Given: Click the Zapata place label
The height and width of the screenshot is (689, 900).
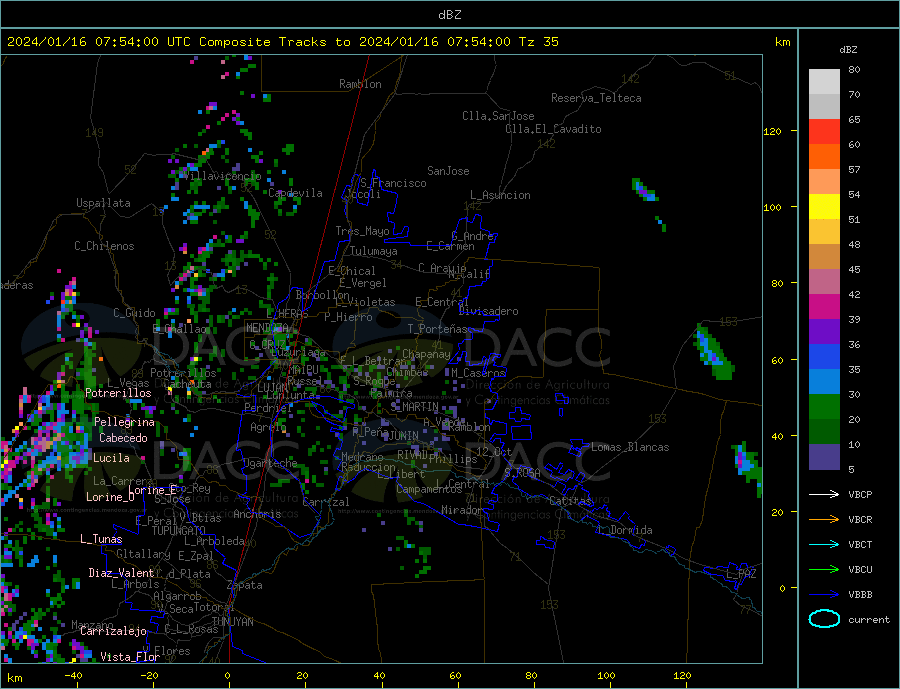Looking at the screenshot, I should (x=245, y=586).
